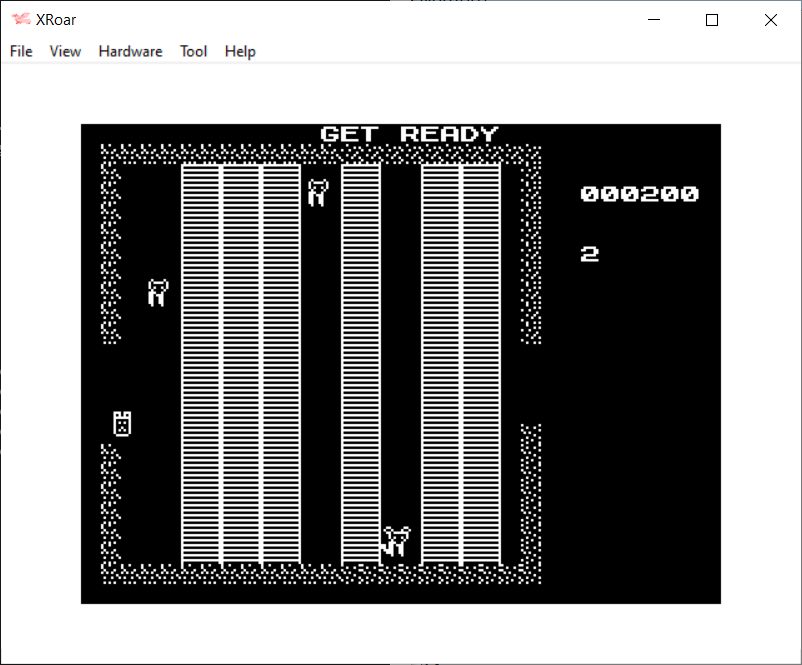Click the GET READY banner text
Viewport: 802px width, 665px height.
click(x=409, y=134)
